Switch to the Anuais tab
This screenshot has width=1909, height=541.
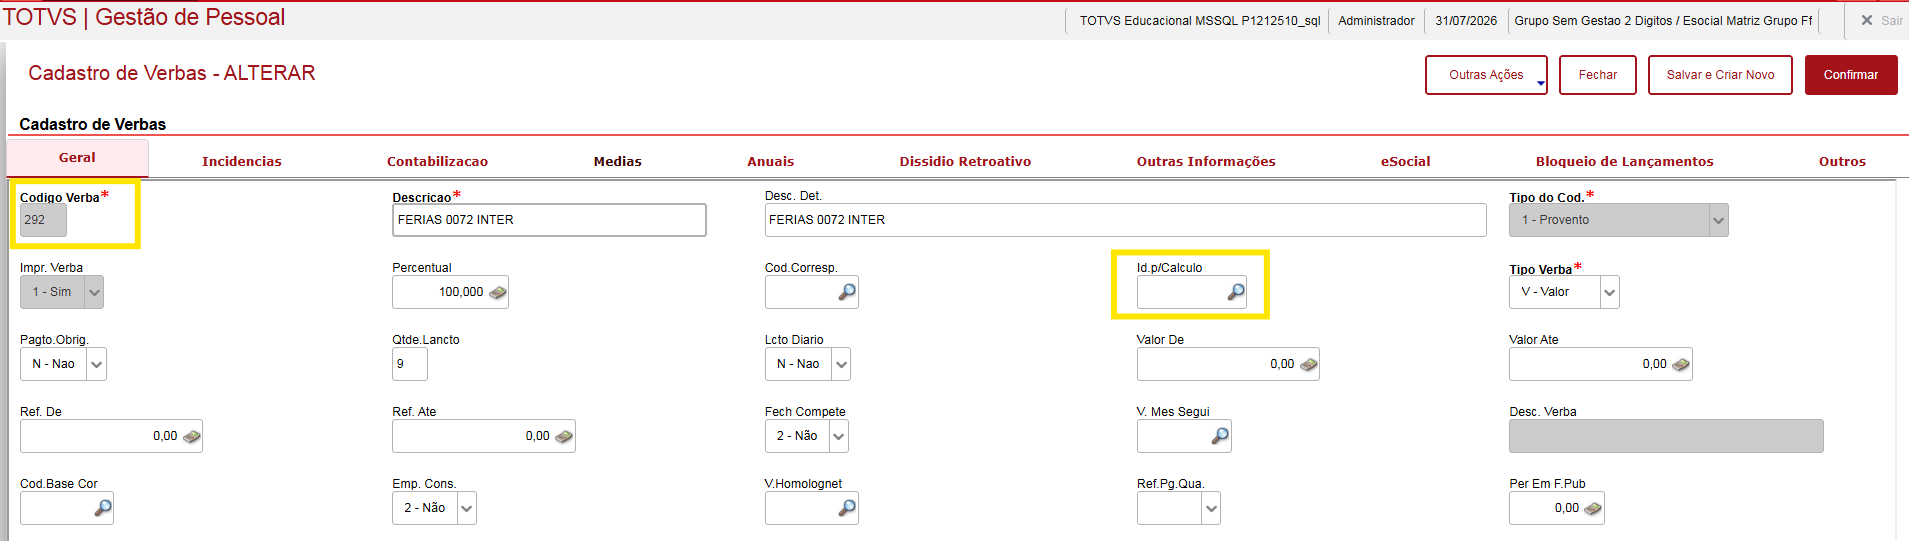[771, 161]
